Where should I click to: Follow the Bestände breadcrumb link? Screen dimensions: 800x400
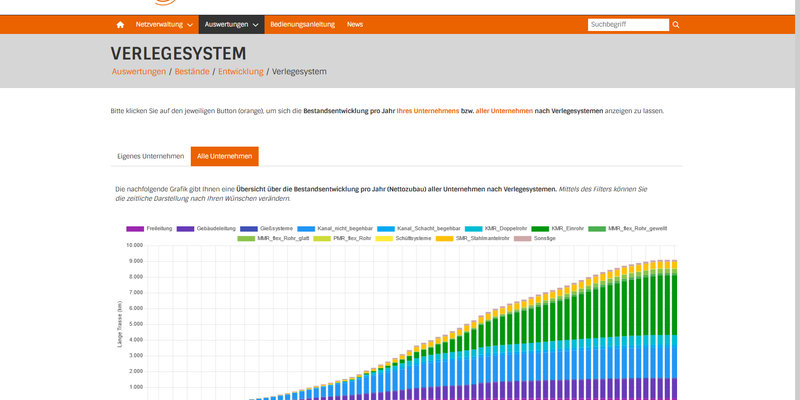pyautogui.click(x=192, y=71)
